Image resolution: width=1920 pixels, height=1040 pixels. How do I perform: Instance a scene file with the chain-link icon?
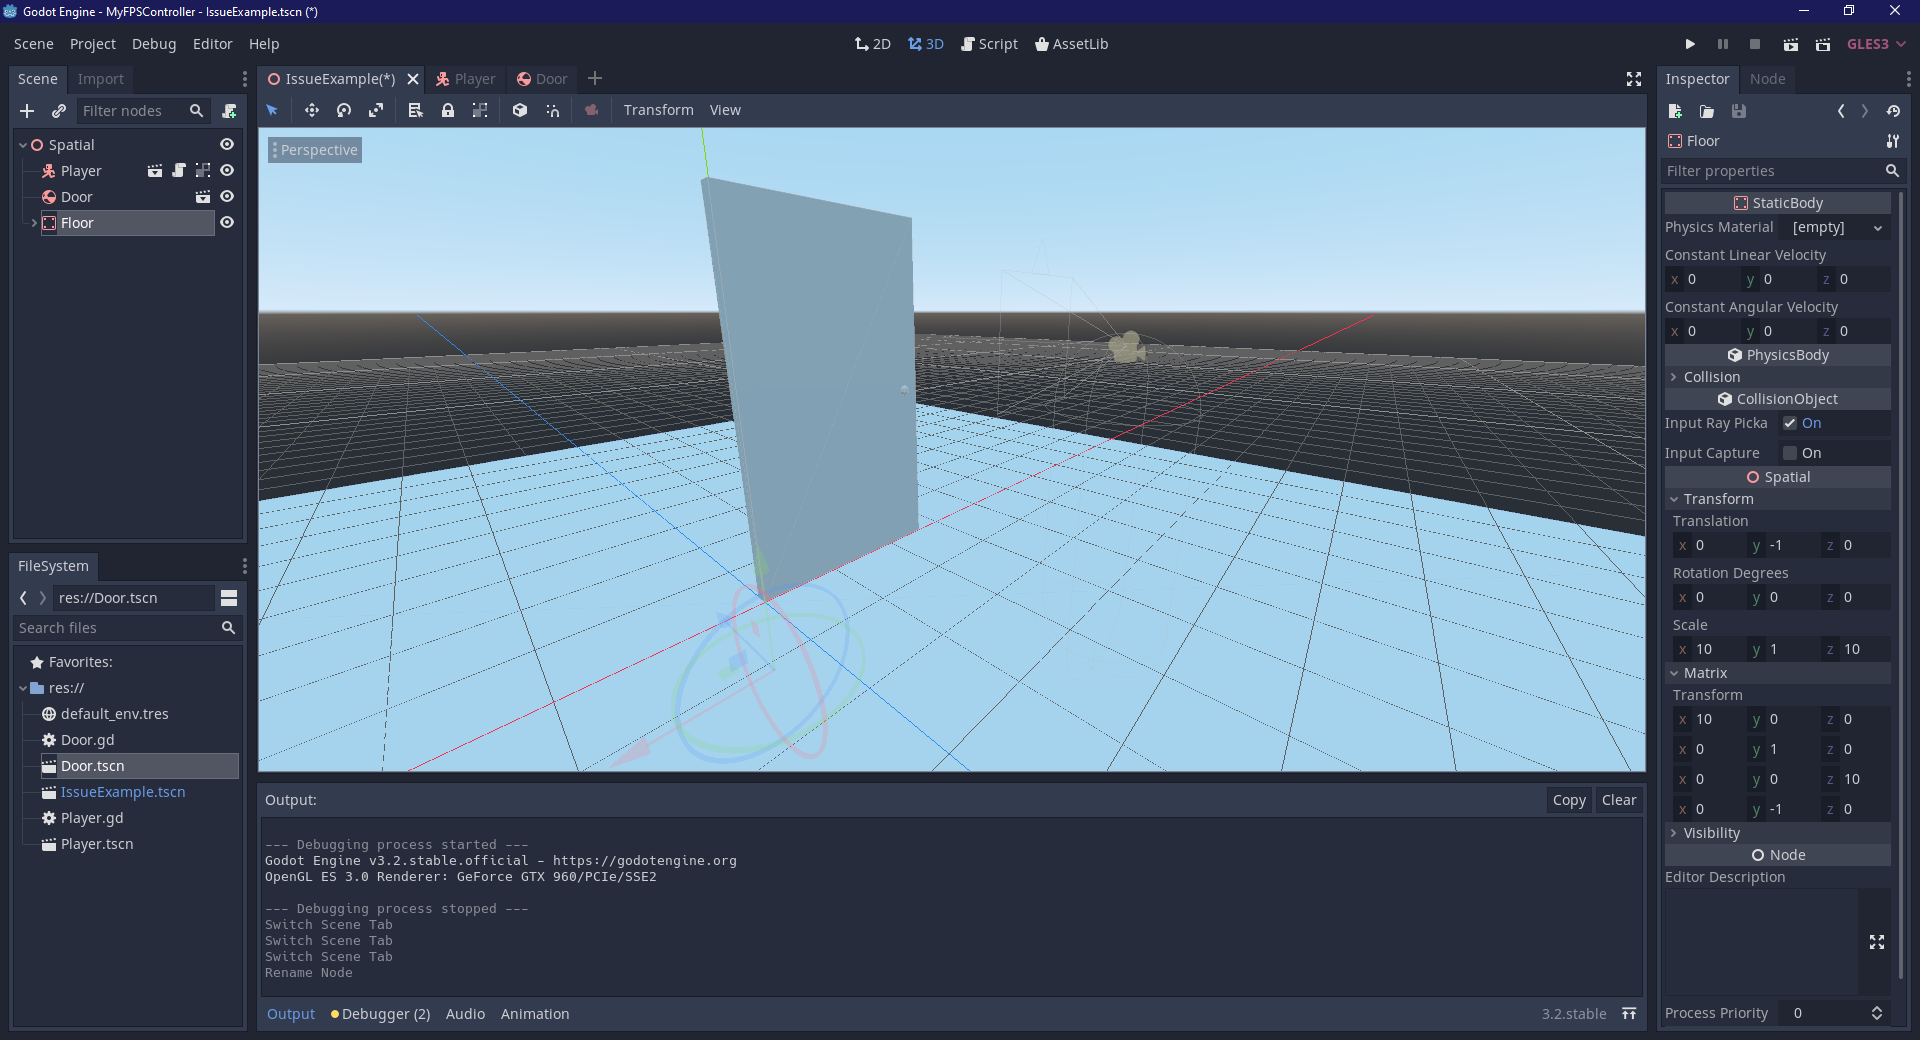59,111
